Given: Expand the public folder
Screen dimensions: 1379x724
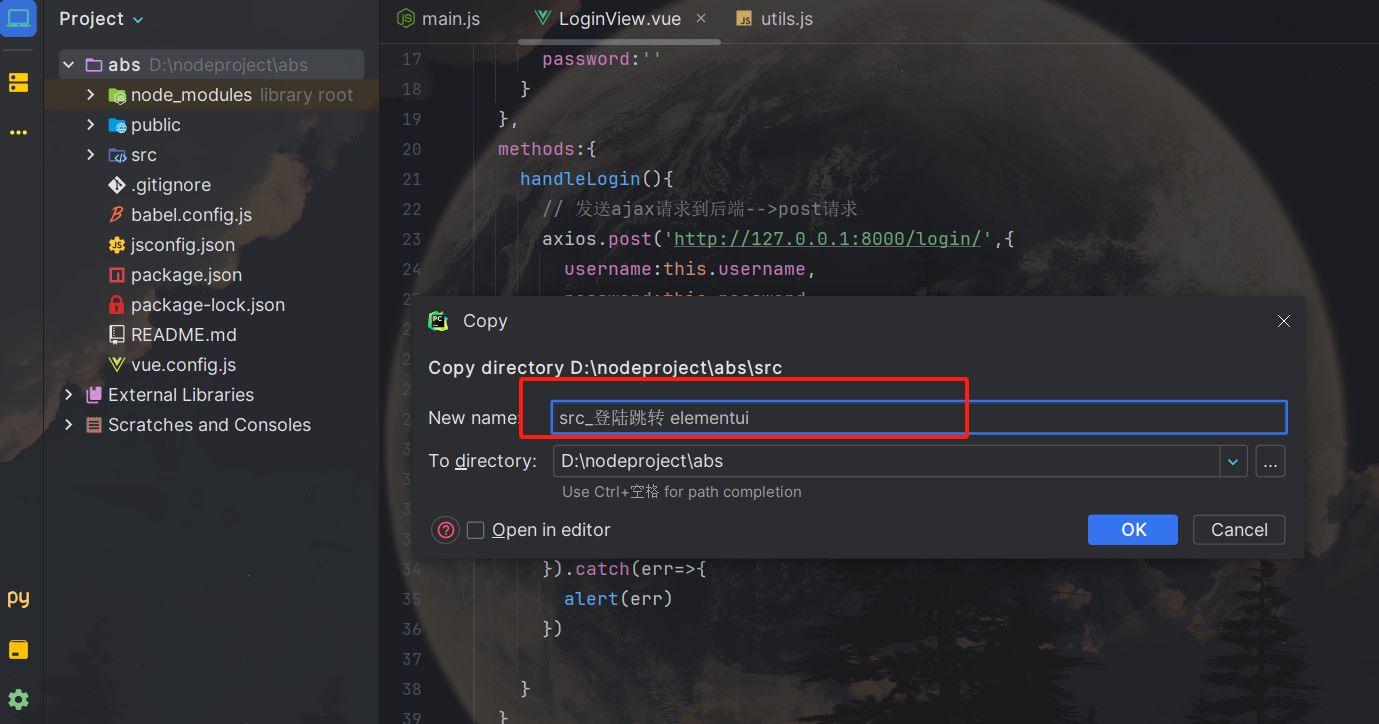Looking at the screenshot, I should [x=90, y=125].
